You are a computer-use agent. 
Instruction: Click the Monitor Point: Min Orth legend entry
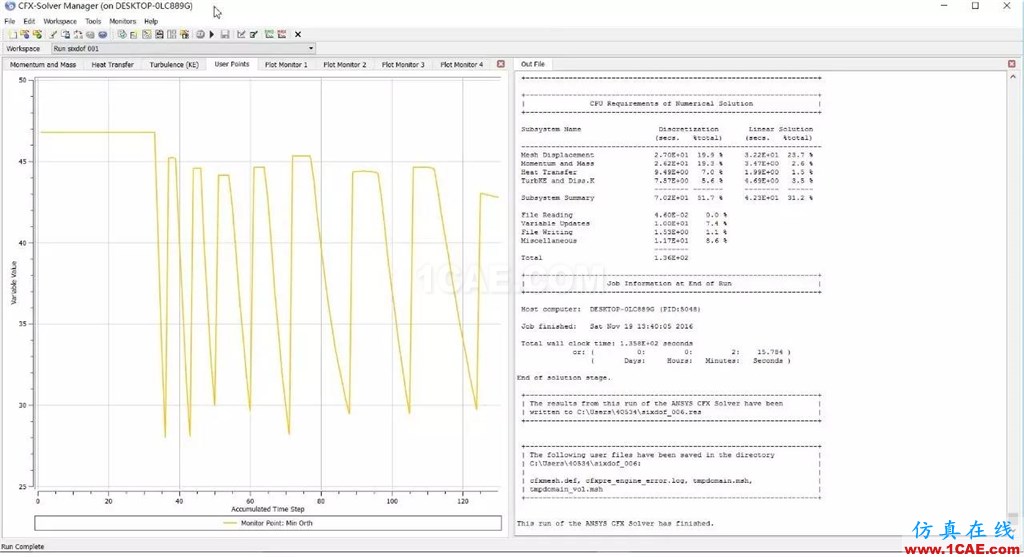coord(268,523)
